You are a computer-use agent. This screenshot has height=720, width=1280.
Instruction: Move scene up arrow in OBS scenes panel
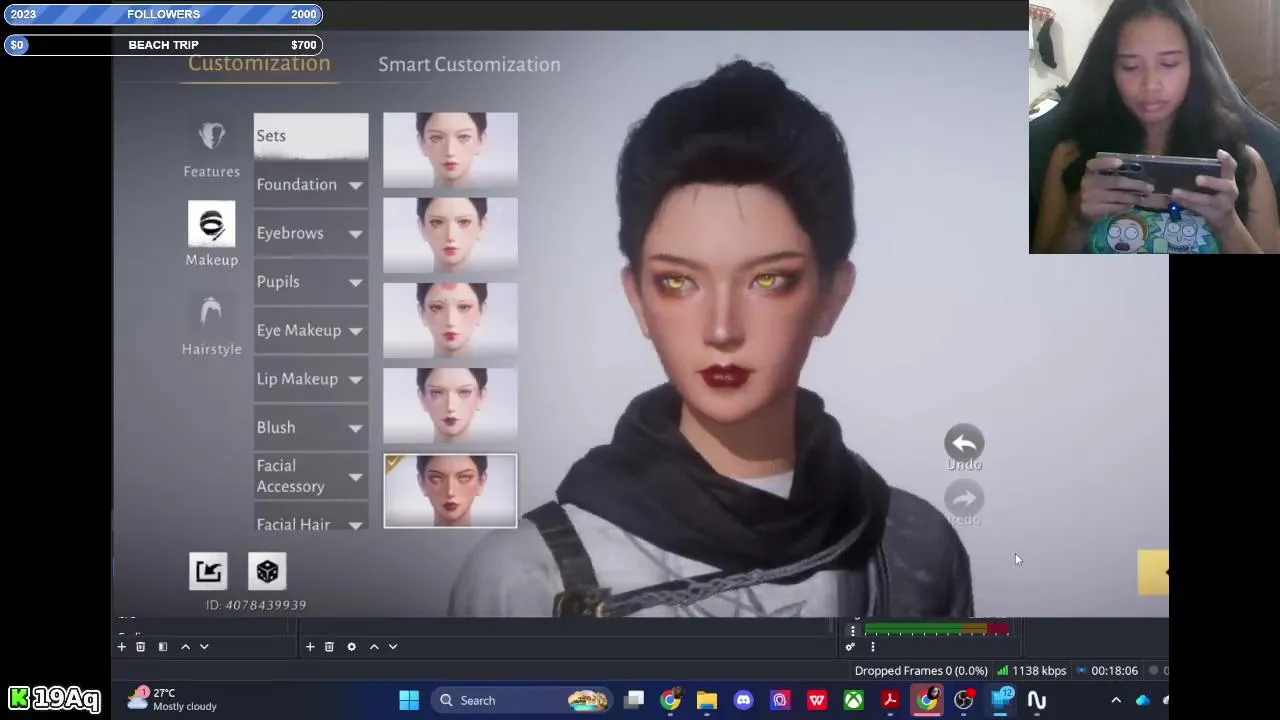185,647
